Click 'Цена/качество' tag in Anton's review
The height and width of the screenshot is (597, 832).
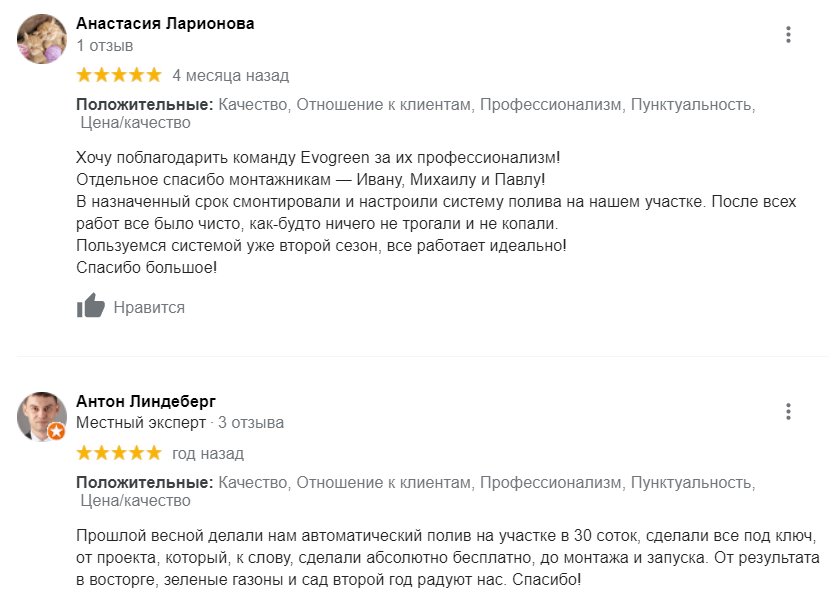click(x=135, y=500)
